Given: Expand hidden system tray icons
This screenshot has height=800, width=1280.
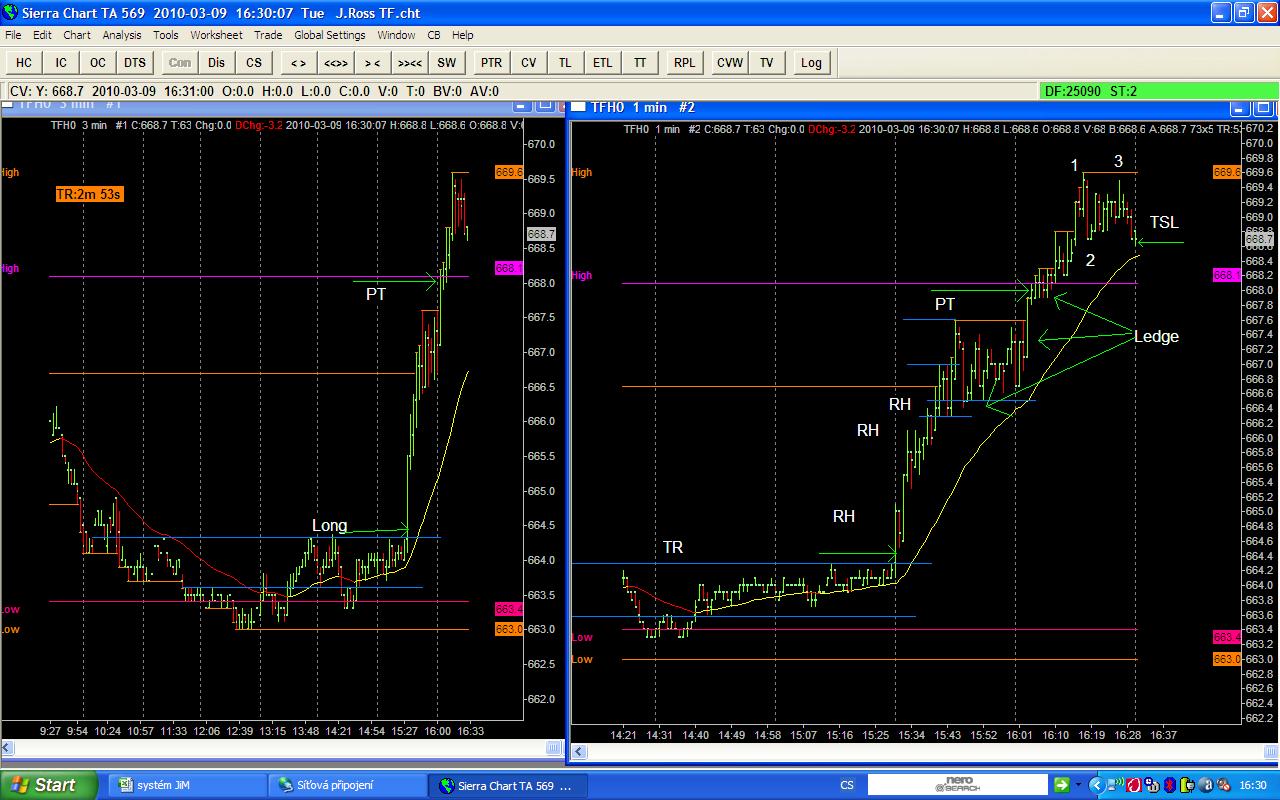Looking at the screenshot, I should click(x=1095, y=785).
